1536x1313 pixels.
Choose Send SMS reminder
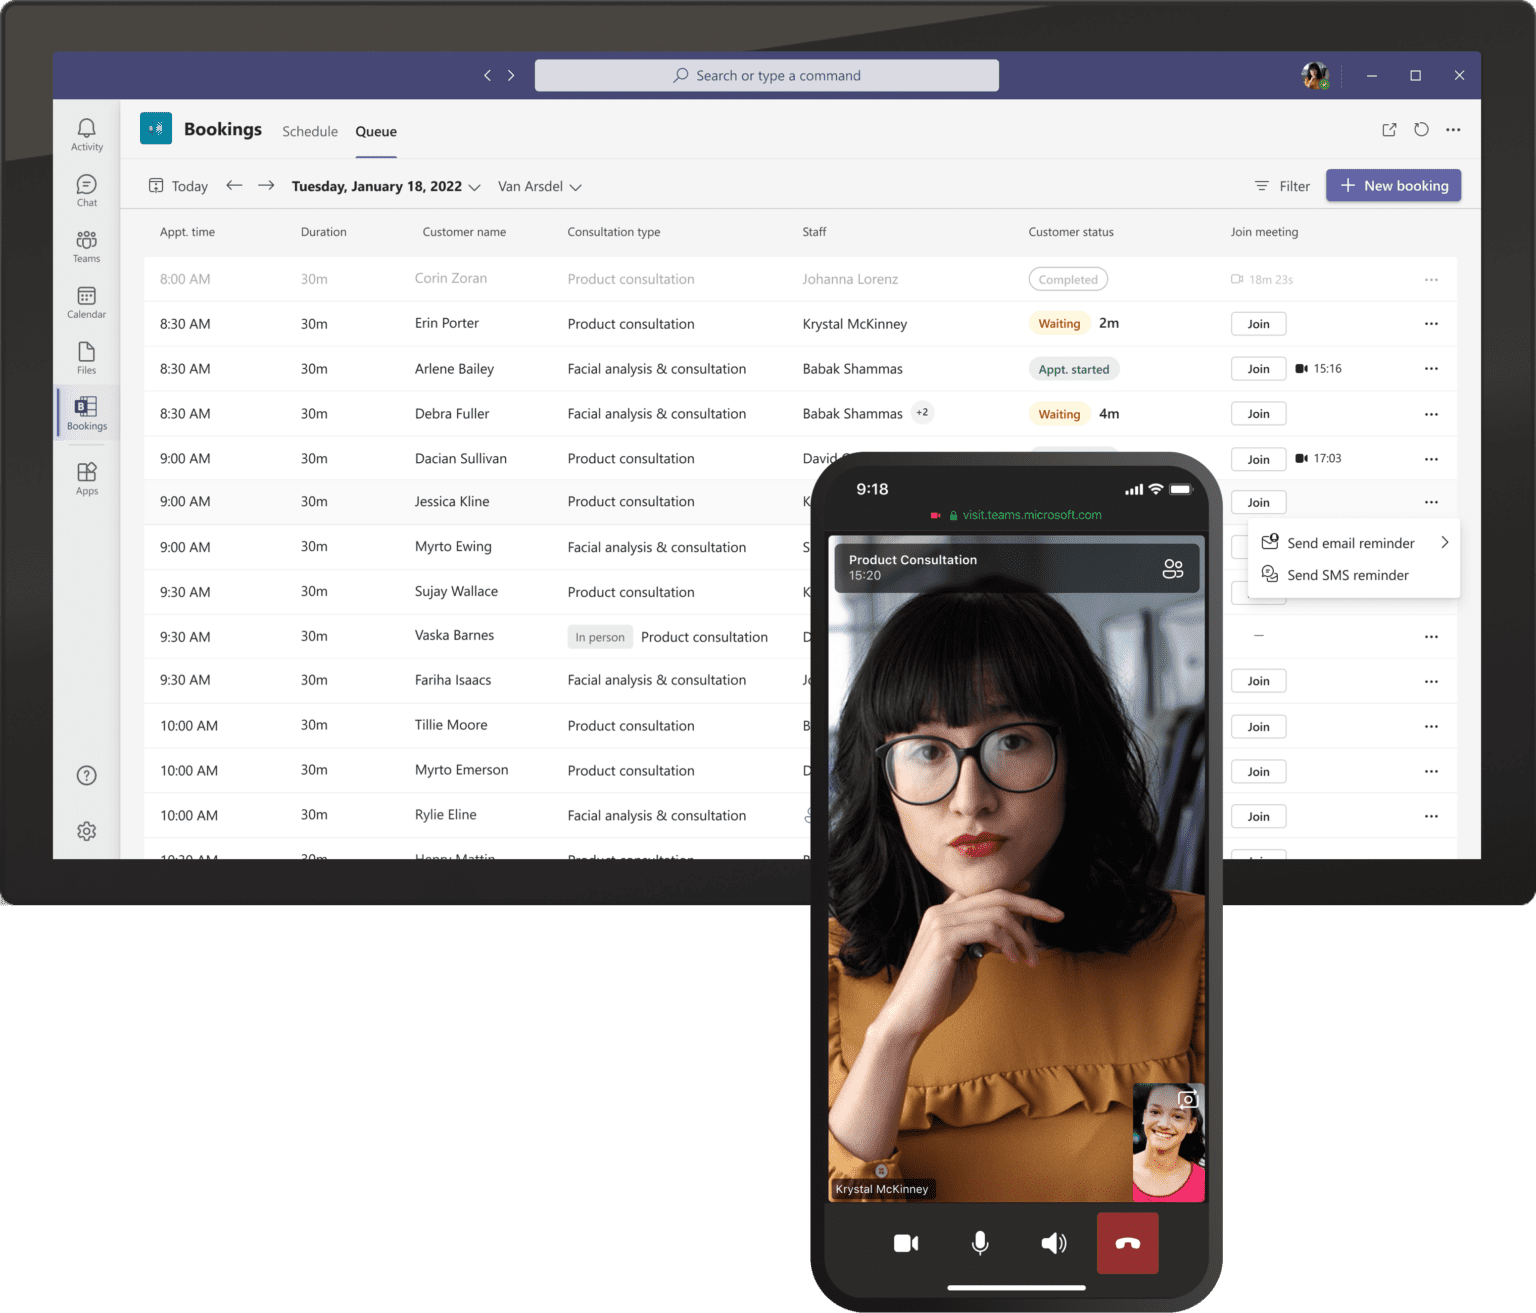[1347, 575]
